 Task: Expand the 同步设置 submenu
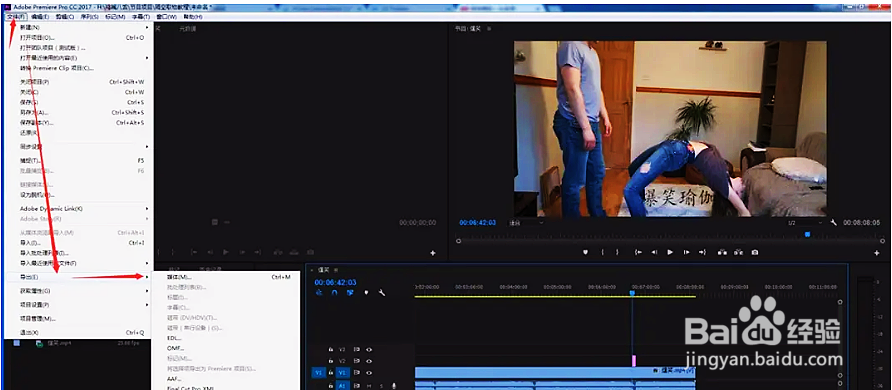coord(78,147)
